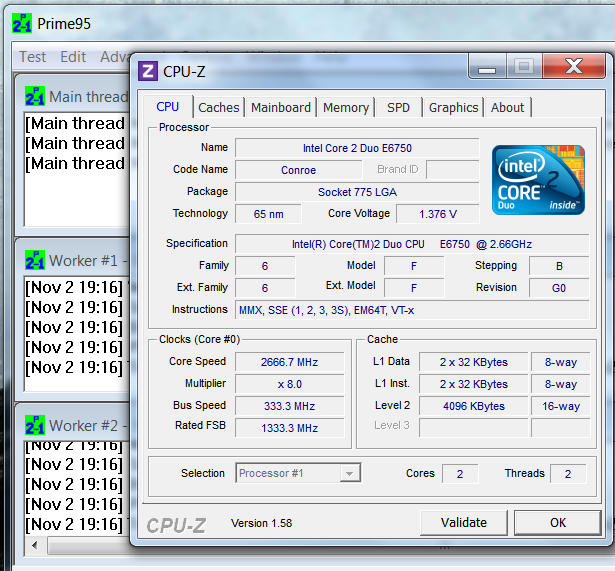Viewport: 615px width, 571px height.
Task: Open the Test menu in Prime95
Action: 33,57
